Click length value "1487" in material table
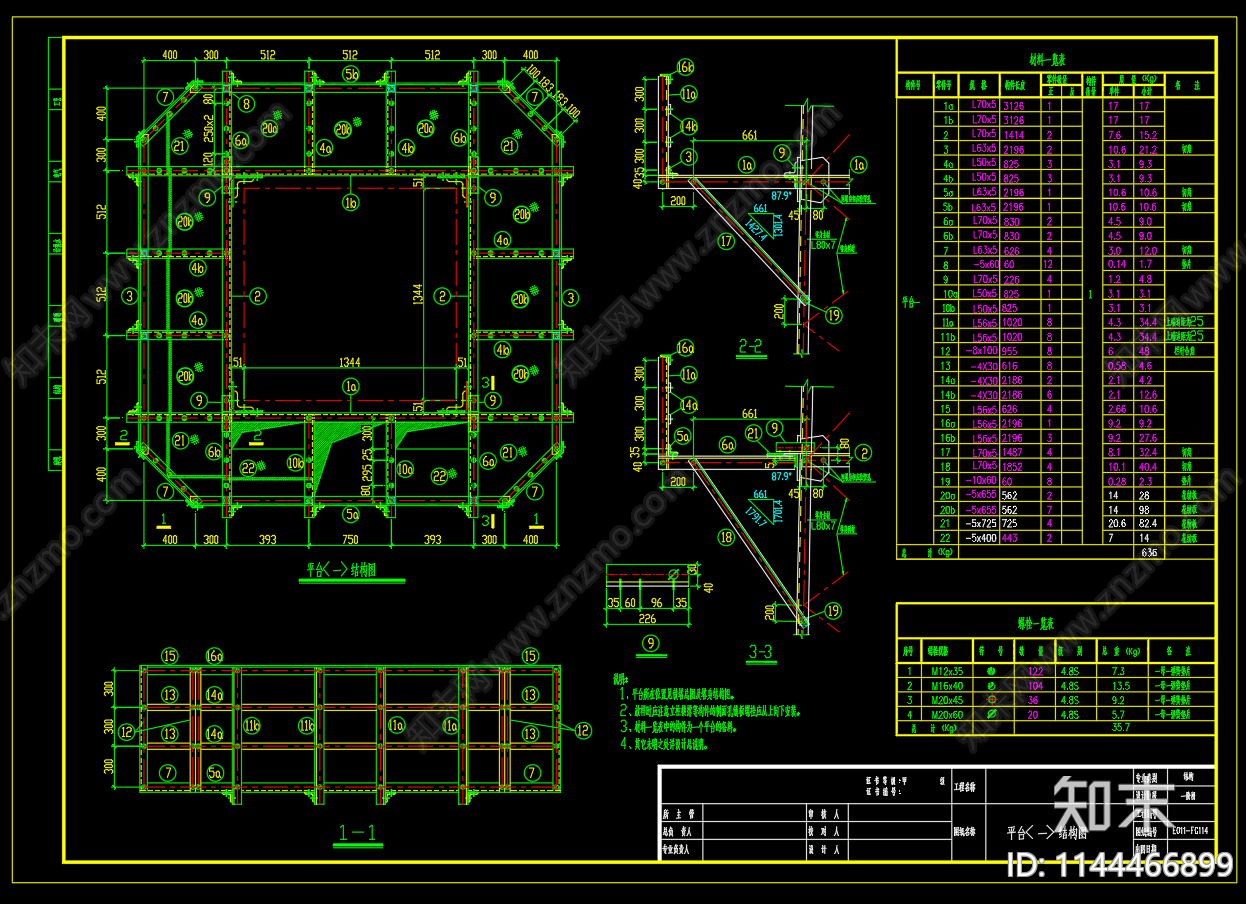The width and height of the screenshot is (1246, 904). click(1013, 452)
